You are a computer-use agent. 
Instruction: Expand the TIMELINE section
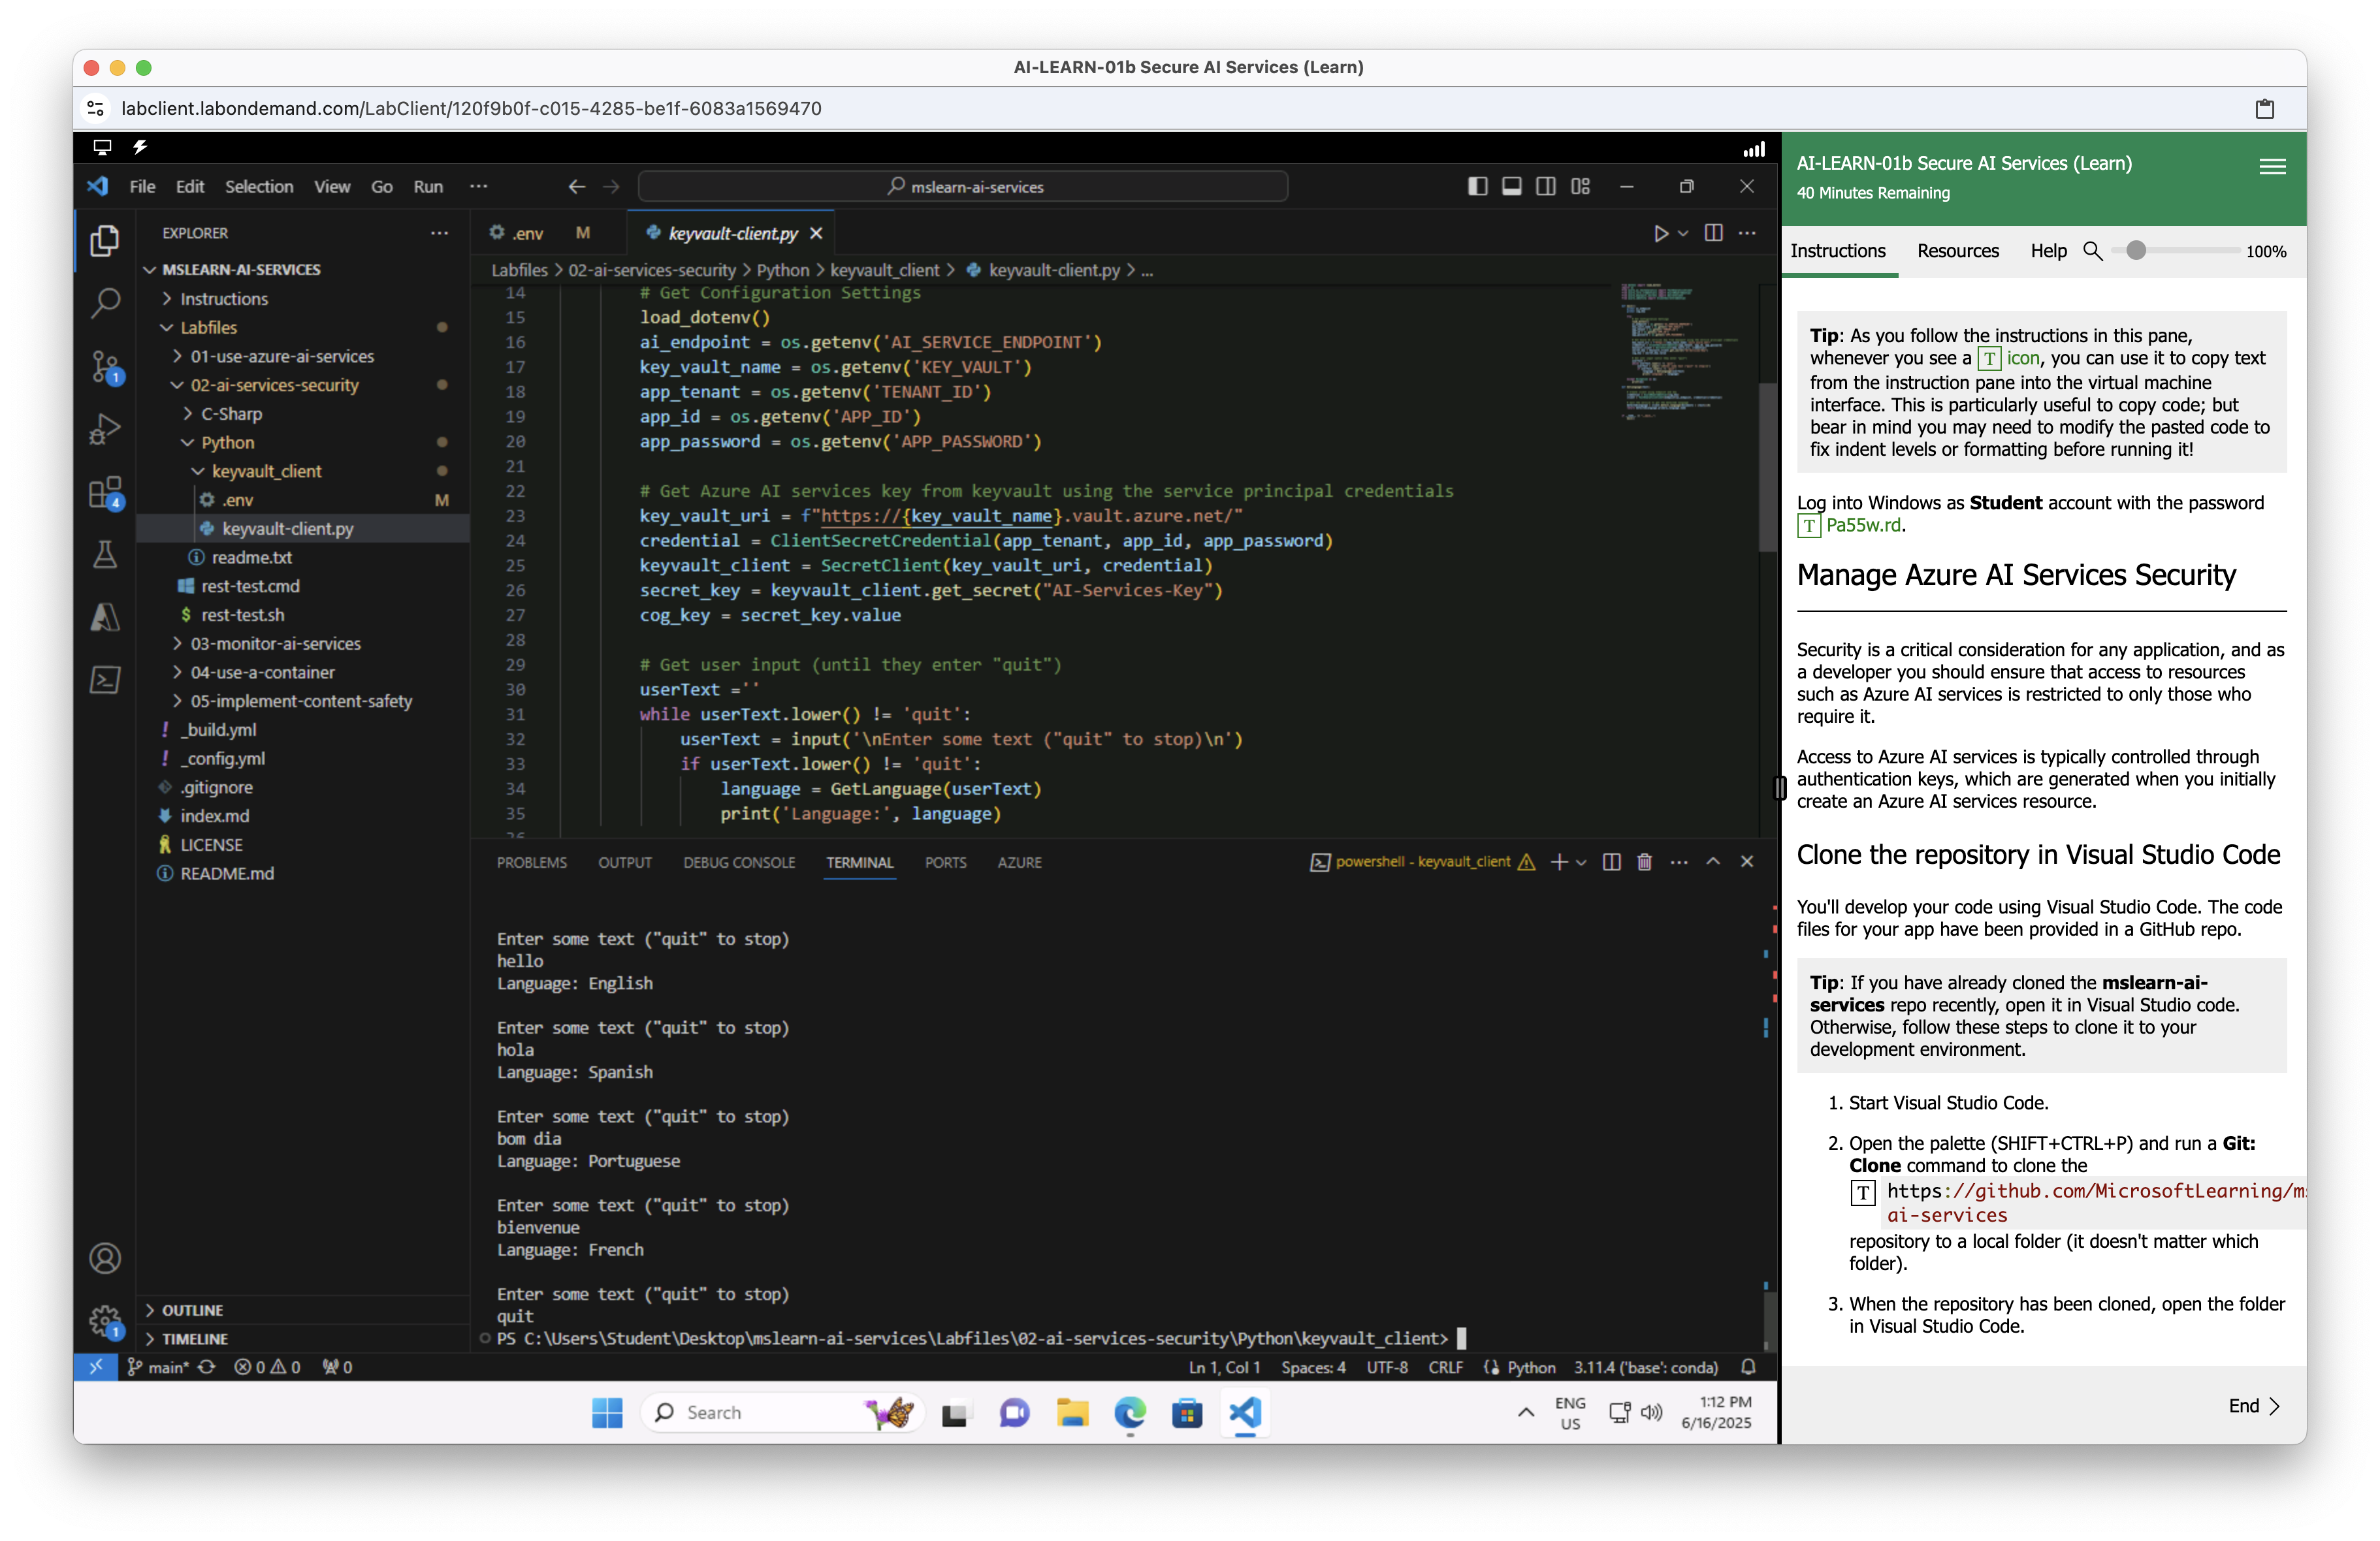click(x=194, y=1339)
